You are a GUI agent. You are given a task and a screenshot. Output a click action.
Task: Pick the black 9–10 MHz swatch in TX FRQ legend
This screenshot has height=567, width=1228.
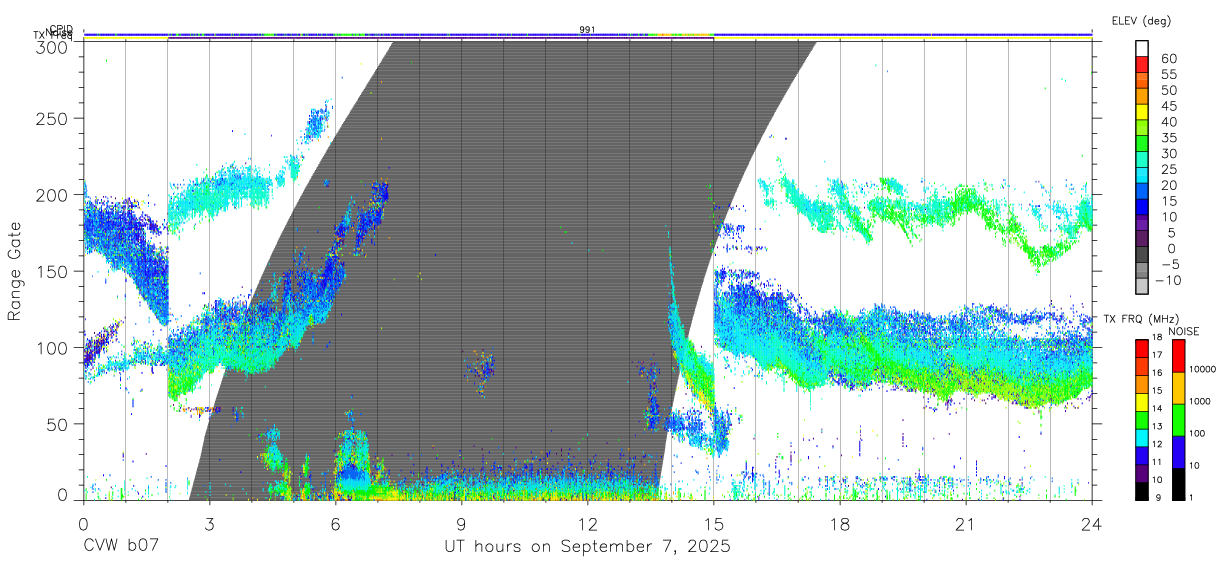[1142, 490]
